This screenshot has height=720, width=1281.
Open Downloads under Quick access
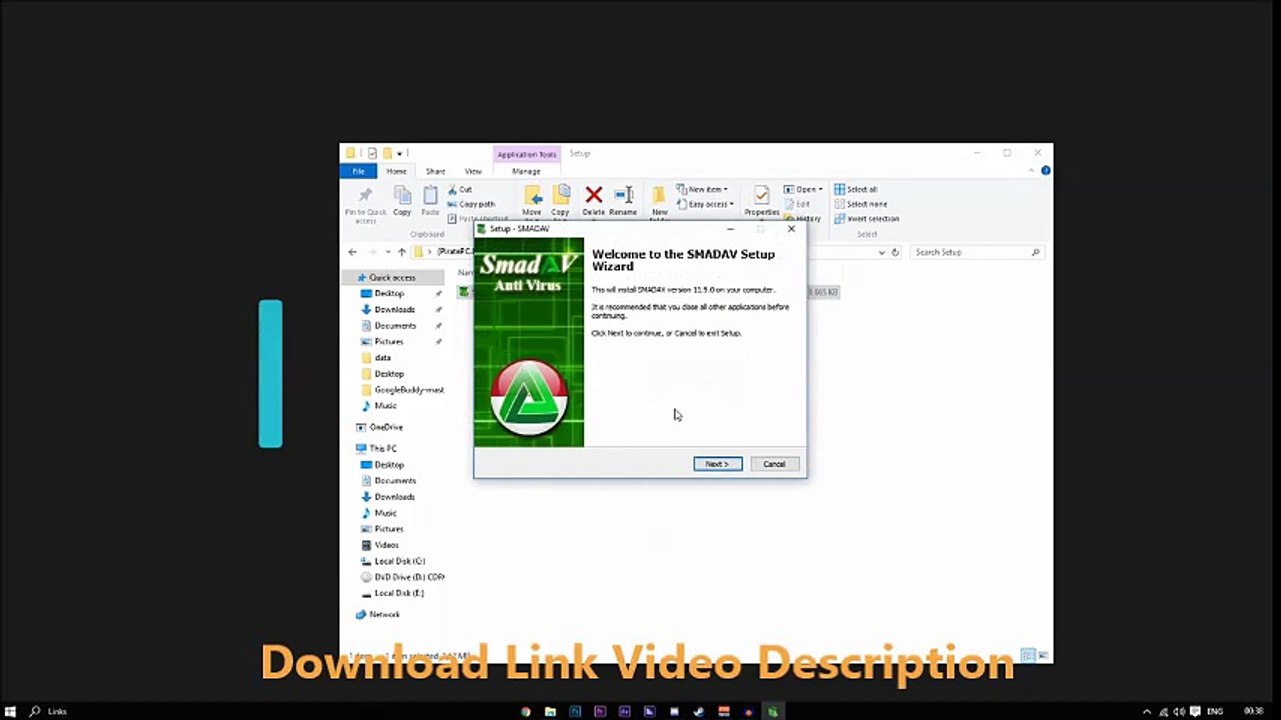394,309
